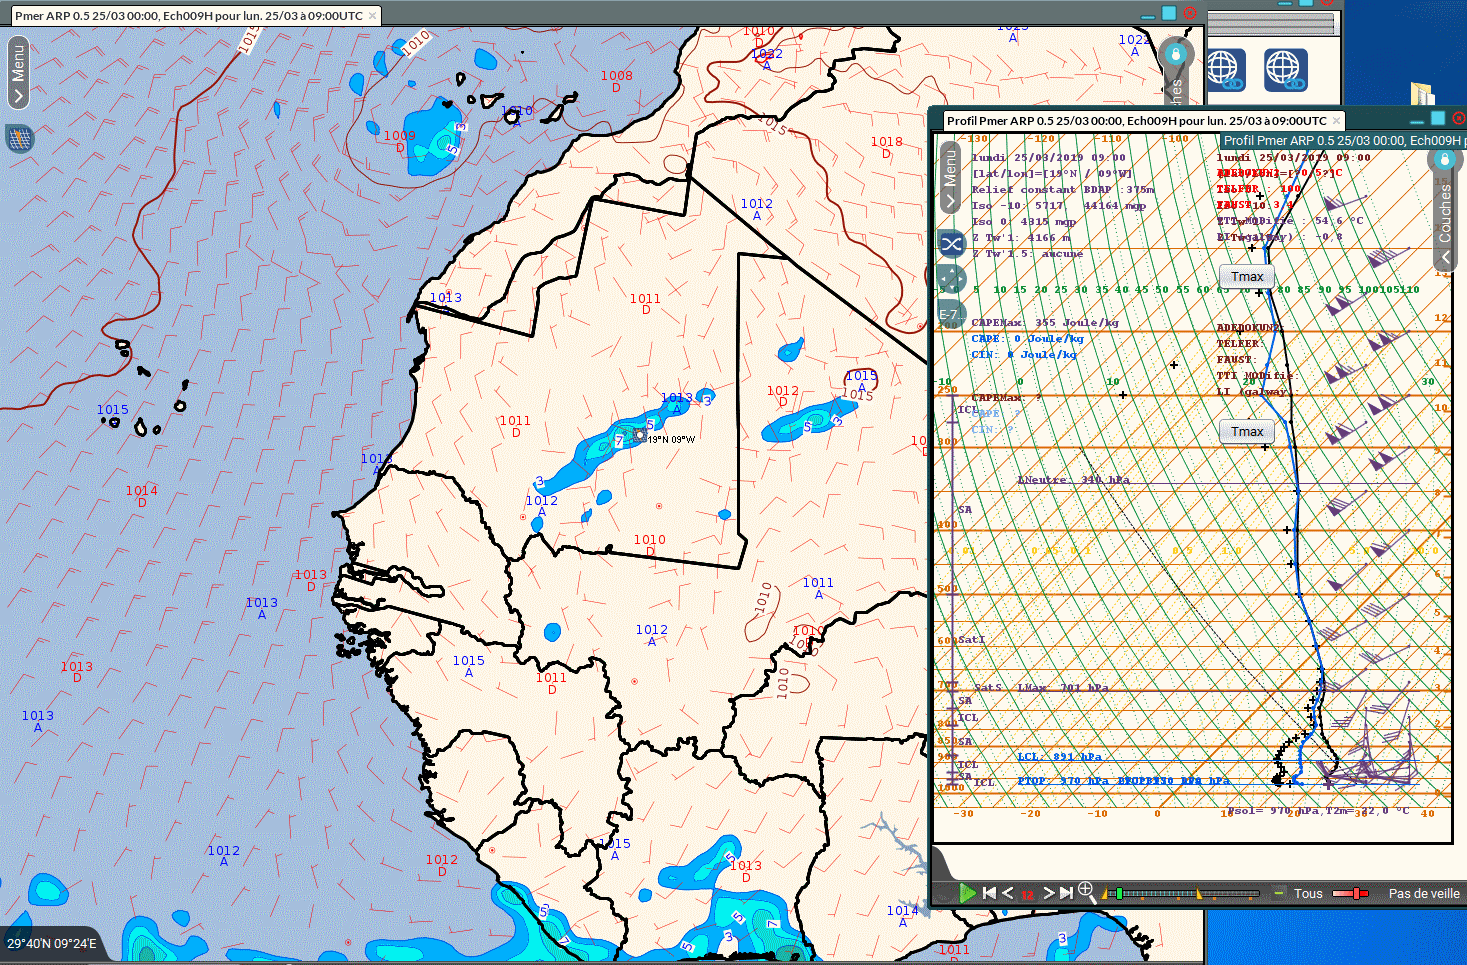This screenshot has height=965, width=1467.
Task: Maximize the profile window with the blue square
Action: point(1438,118)
